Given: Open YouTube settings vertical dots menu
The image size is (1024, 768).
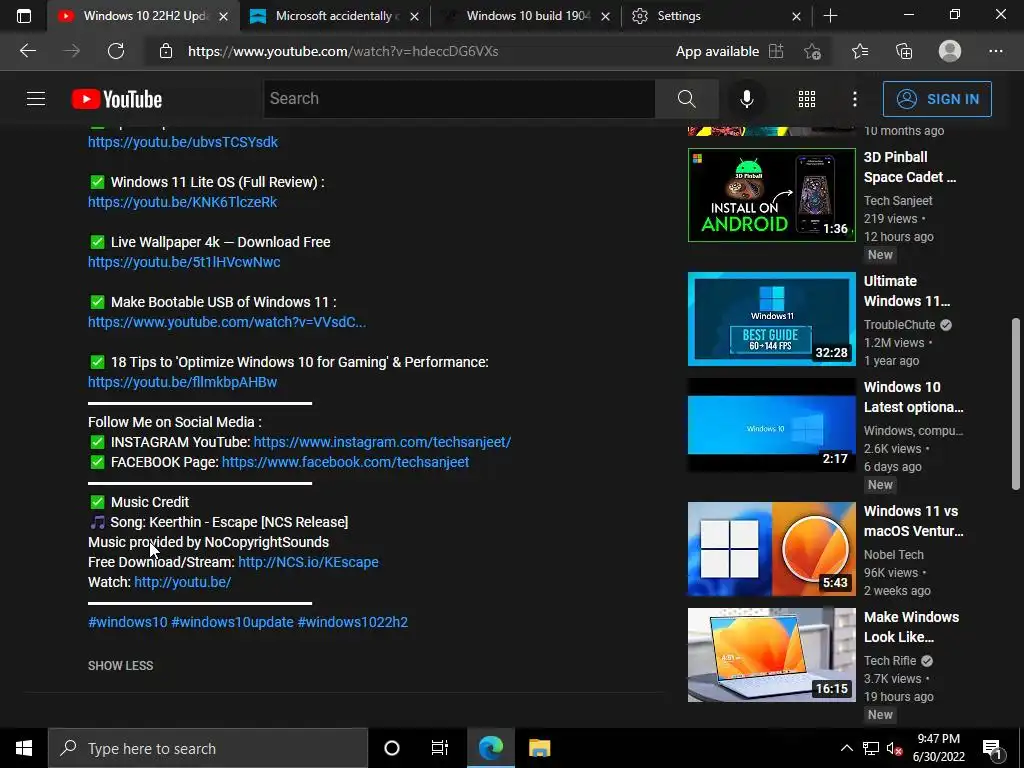Looking at the screenshot, I should tap(854, 99).
